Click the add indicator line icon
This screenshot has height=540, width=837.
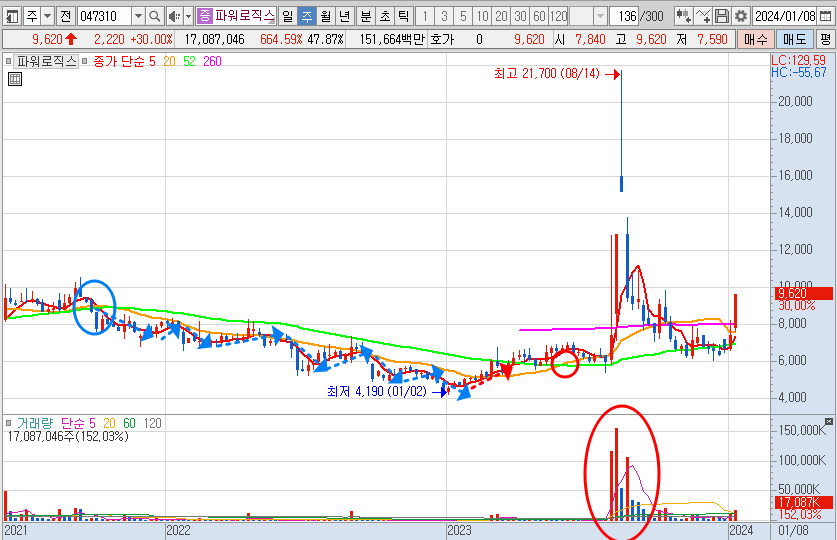pyautogui.click(x=703, y=16)
